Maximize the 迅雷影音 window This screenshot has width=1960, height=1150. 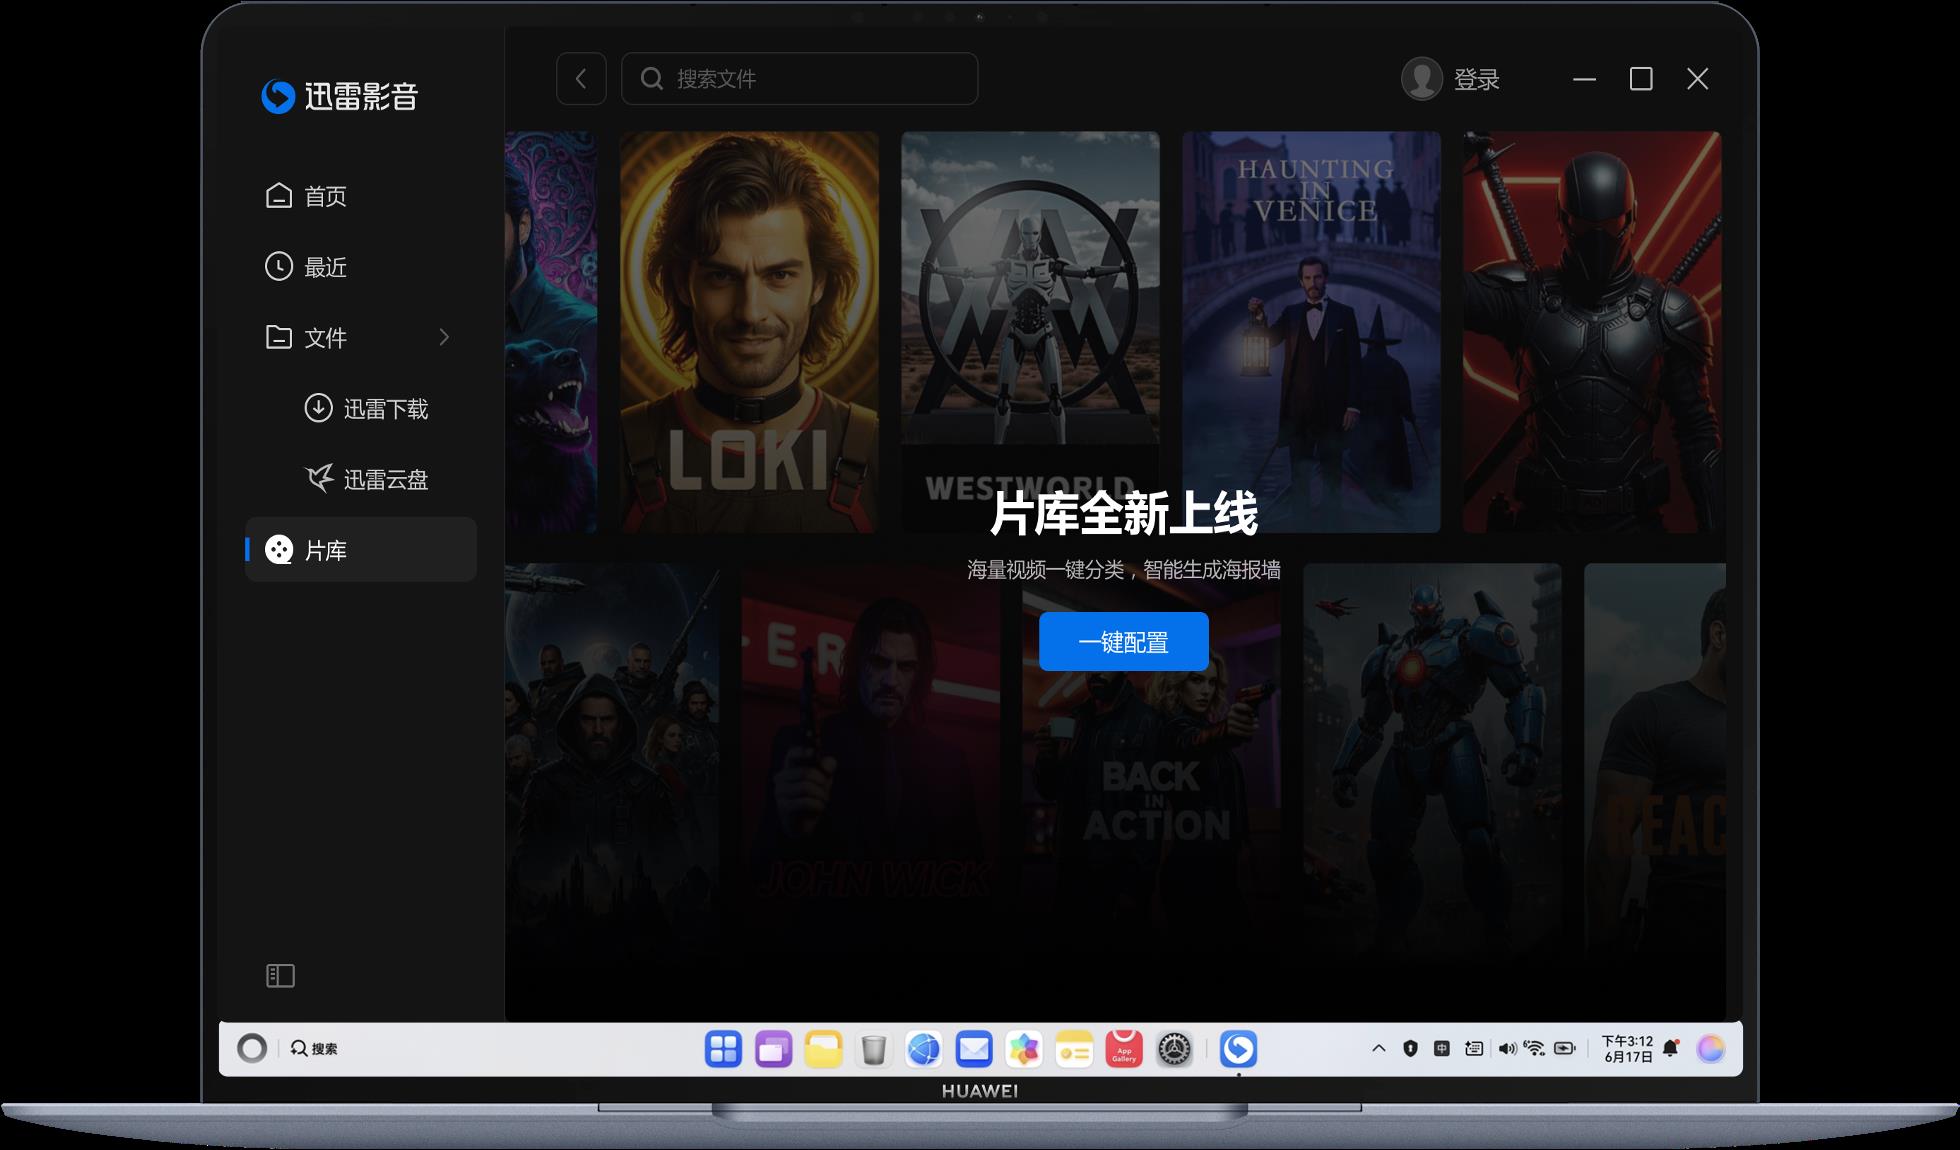1641,78
